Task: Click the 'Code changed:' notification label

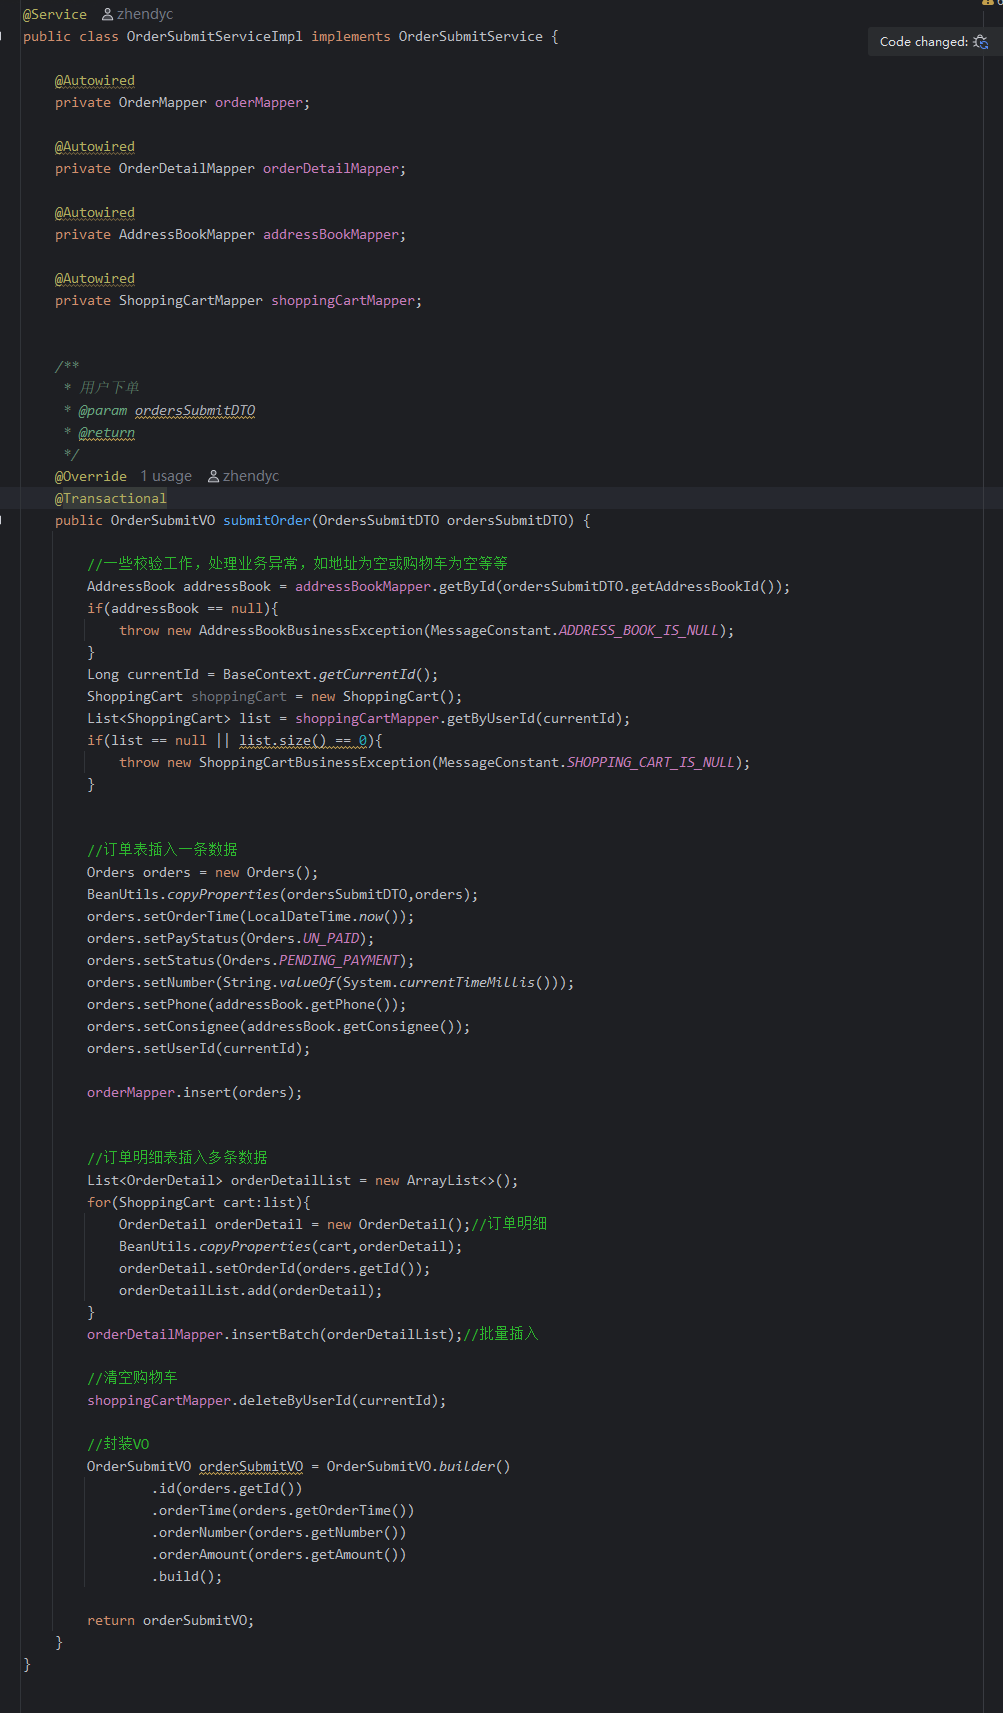Action: (923, 42)
